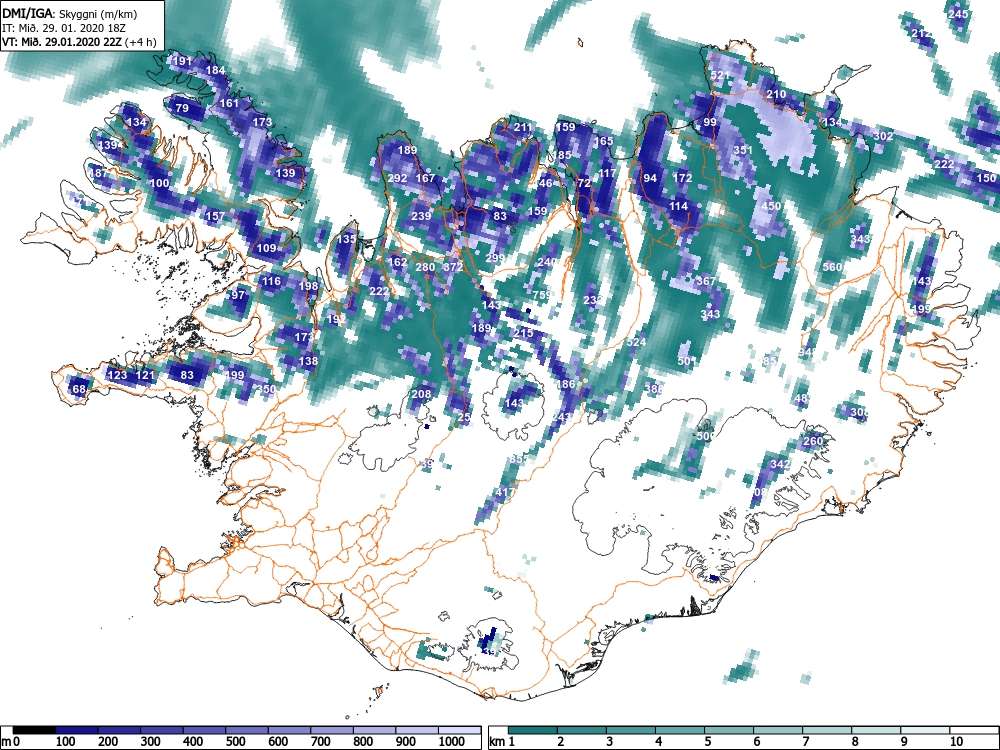Click the map value 117
The image size is (1000, 750).
click(x=608, y=173)
